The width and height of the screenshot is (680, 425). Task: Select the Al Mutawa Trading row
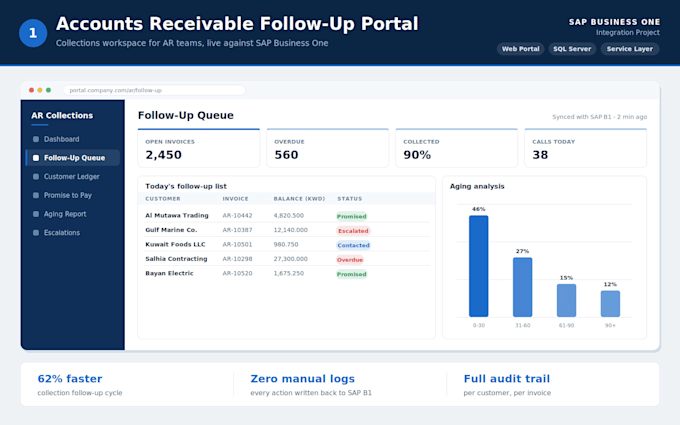pyautogui.click(x=287, y=216)
